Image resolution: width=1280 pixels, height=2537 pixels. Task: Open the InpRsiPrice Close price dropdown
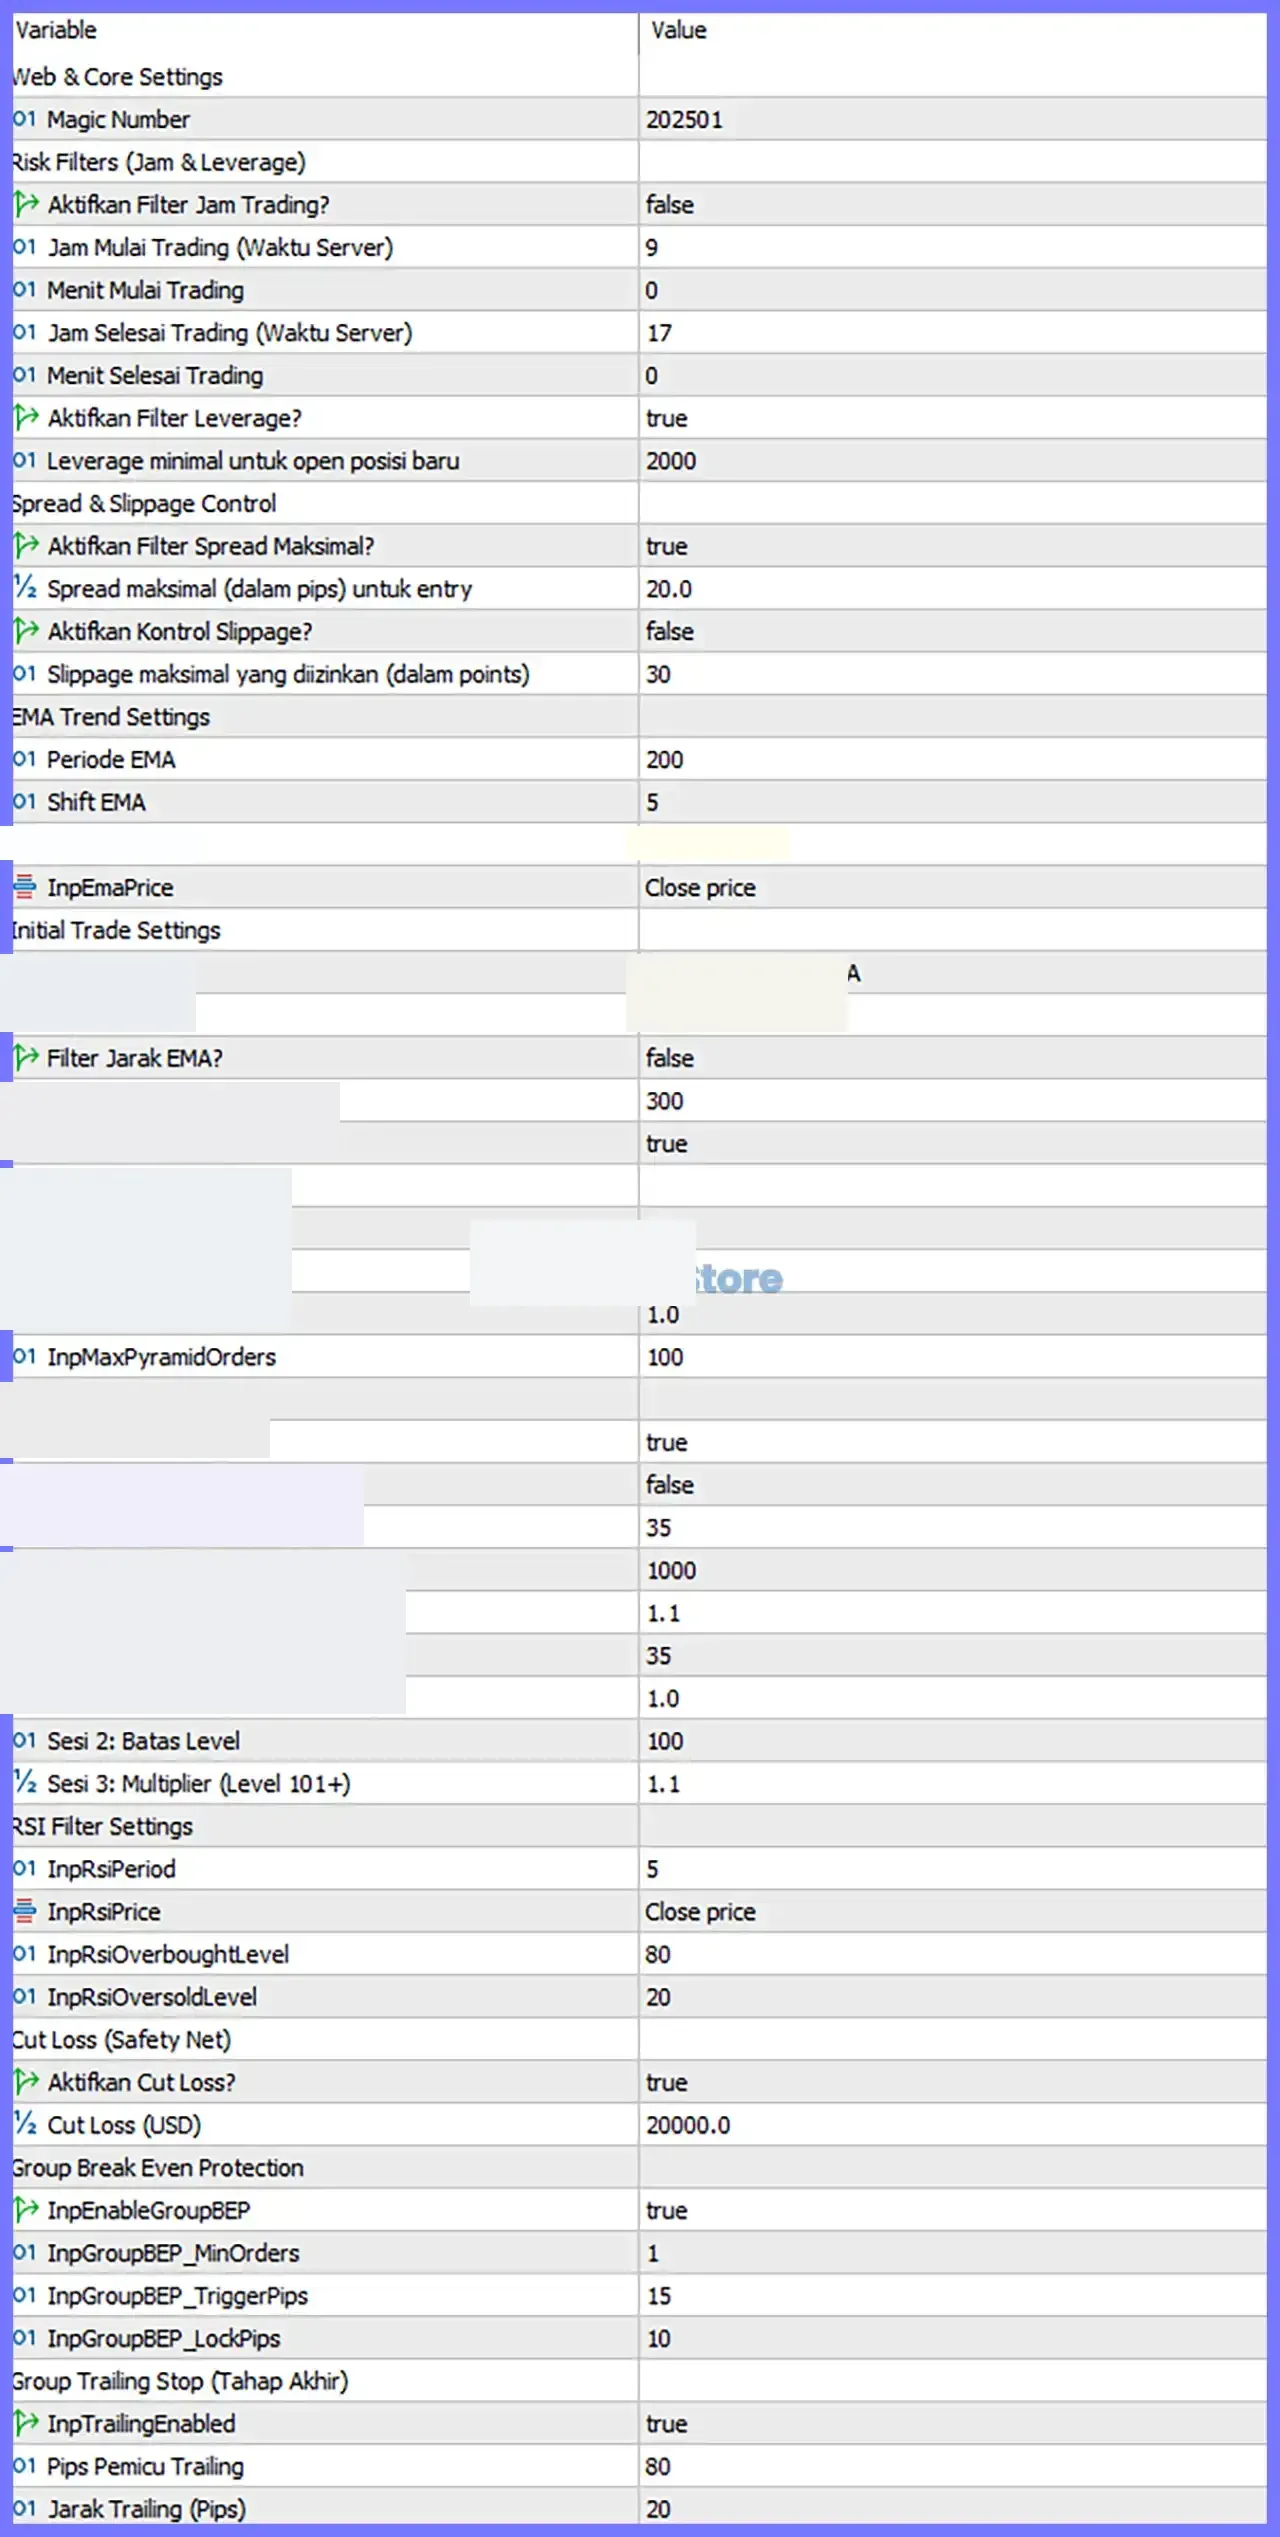(x=953, y=1911)
